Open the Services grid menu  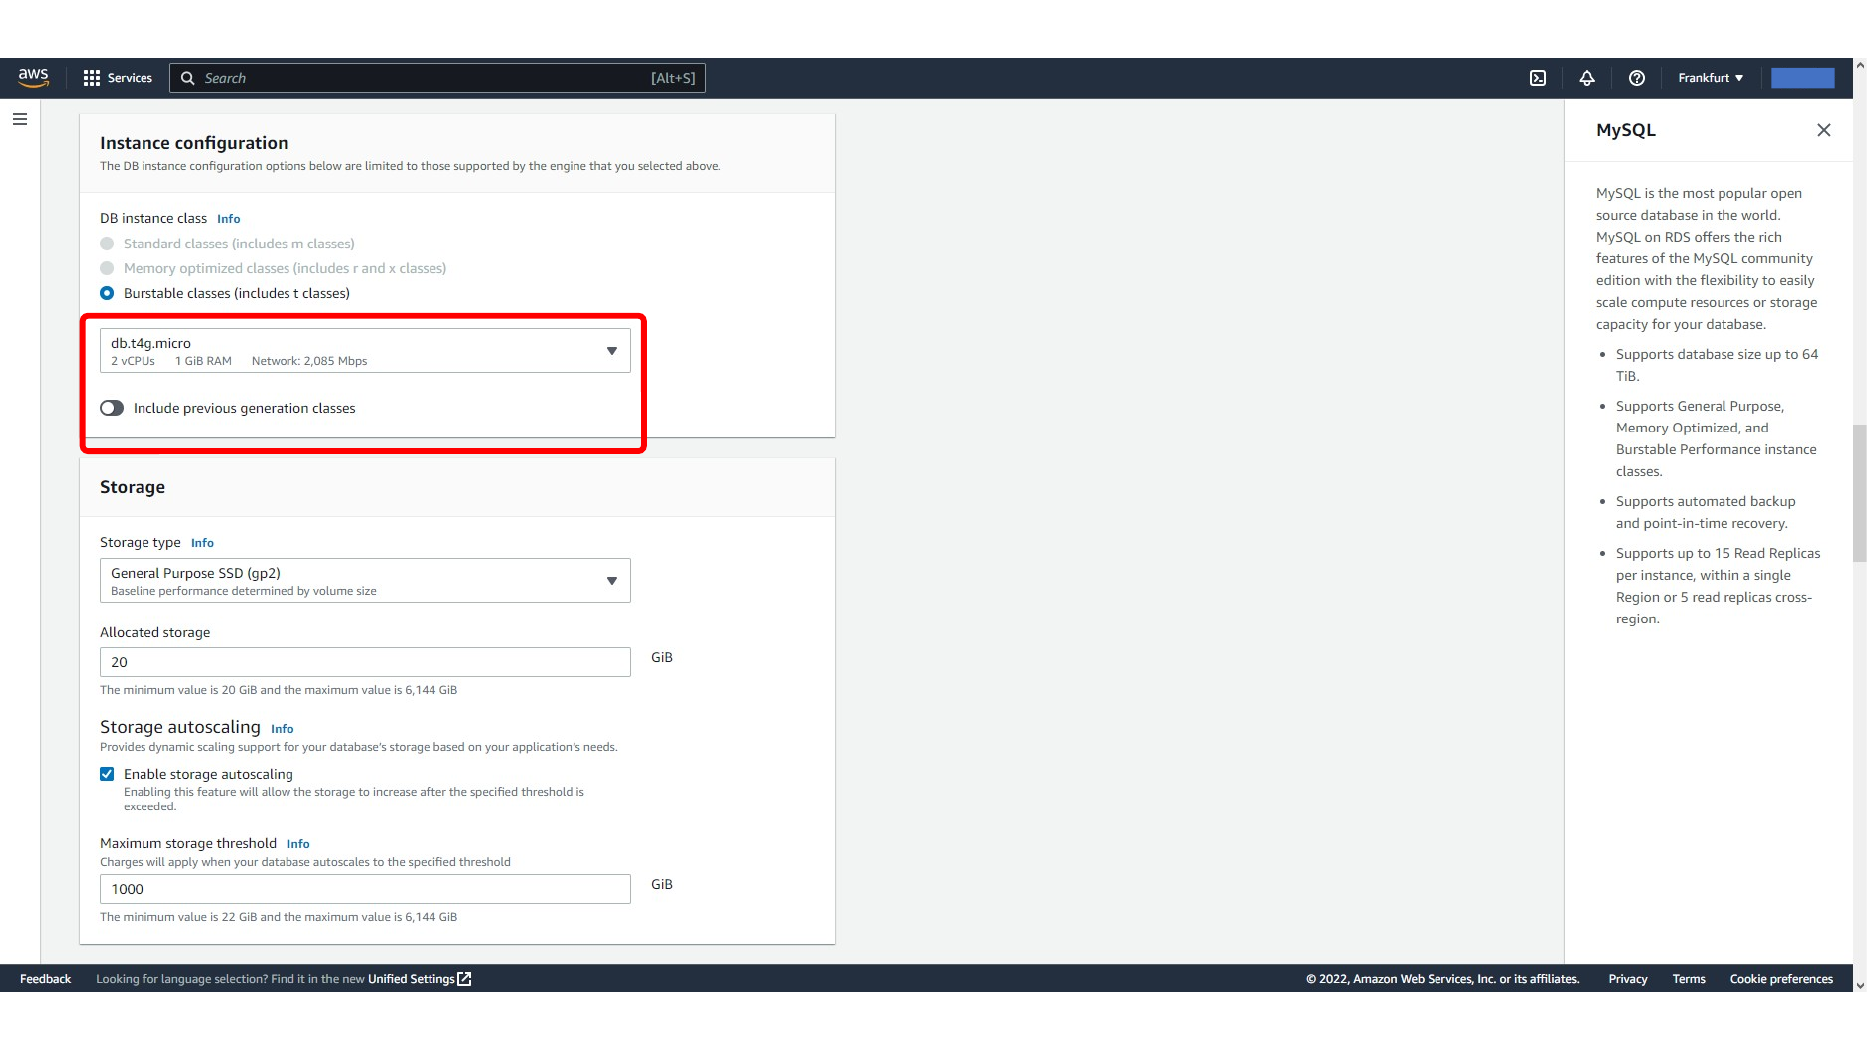click(92, 78)
